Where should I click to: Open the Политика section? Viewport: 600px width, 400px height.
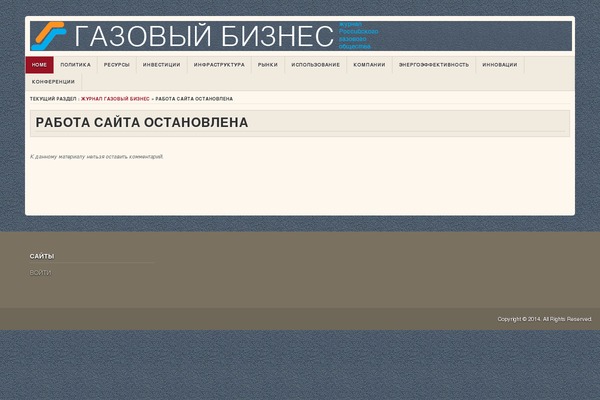[75, 65]
